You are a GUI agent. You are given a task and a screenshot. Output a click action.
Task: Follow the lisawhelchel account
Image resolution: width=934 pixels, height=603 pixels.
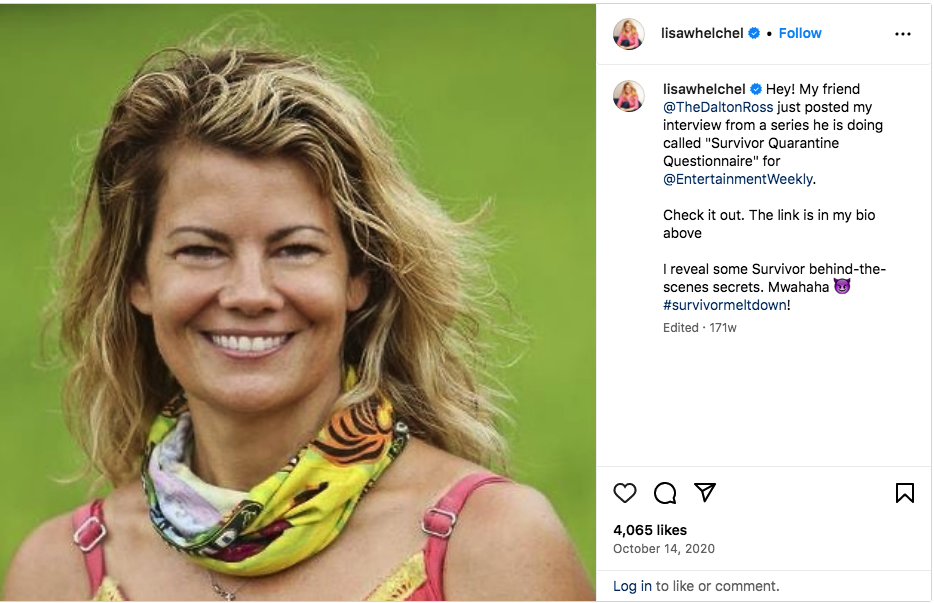click(x=800, y=33)
